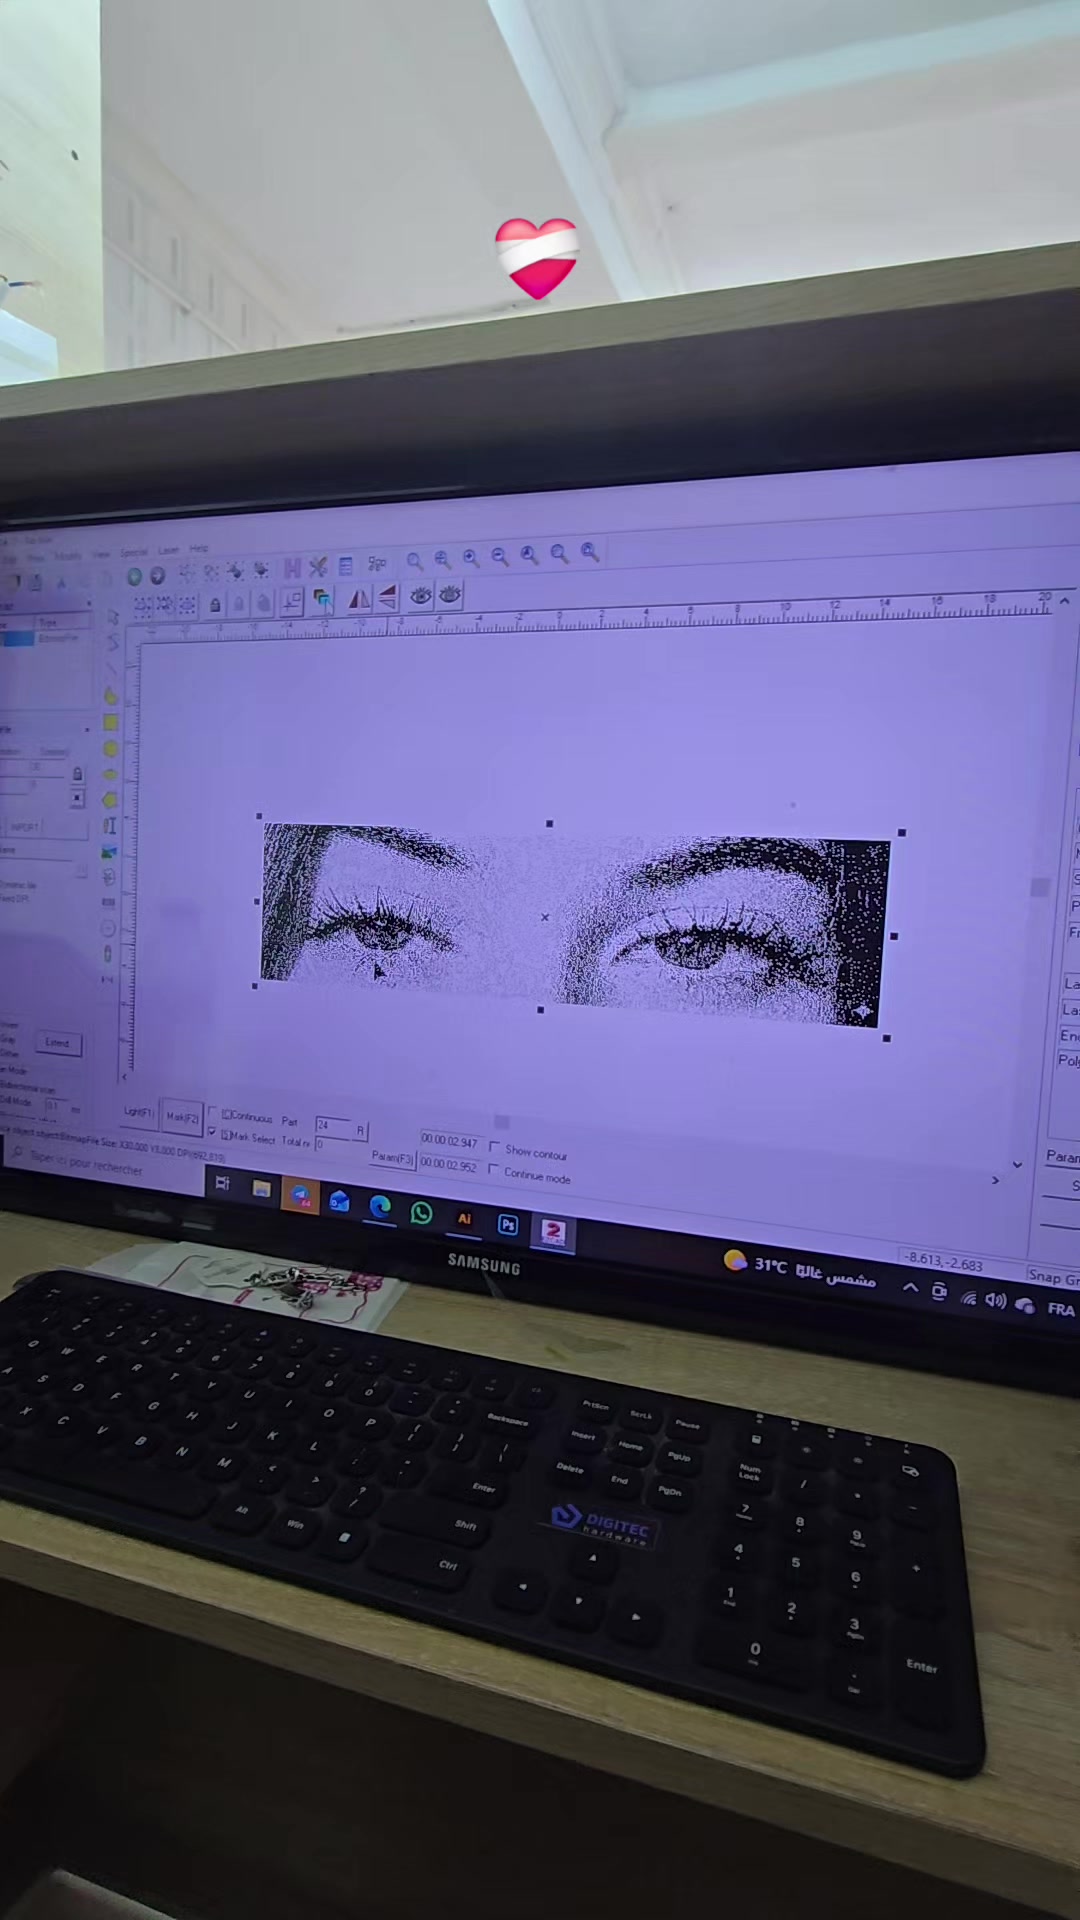The image size is (1080, 1920).
Task: Click the Mark(F2) button
Action: (182, 1117)
